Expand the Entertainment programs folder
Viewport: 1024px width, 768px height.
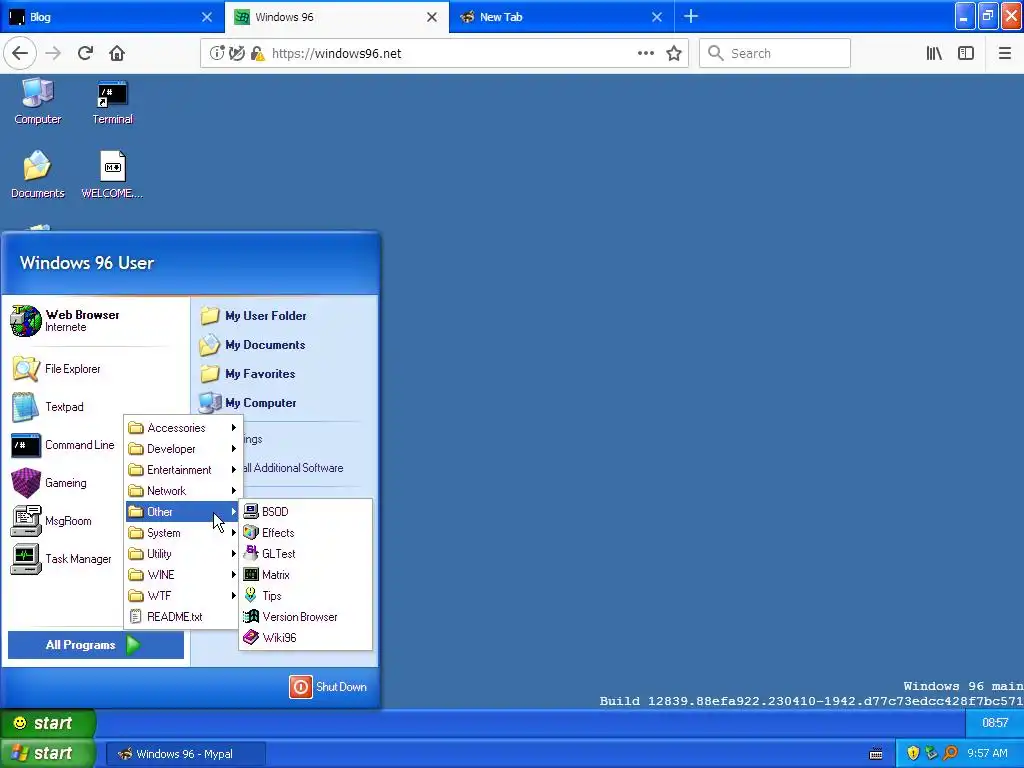[183, 470]
